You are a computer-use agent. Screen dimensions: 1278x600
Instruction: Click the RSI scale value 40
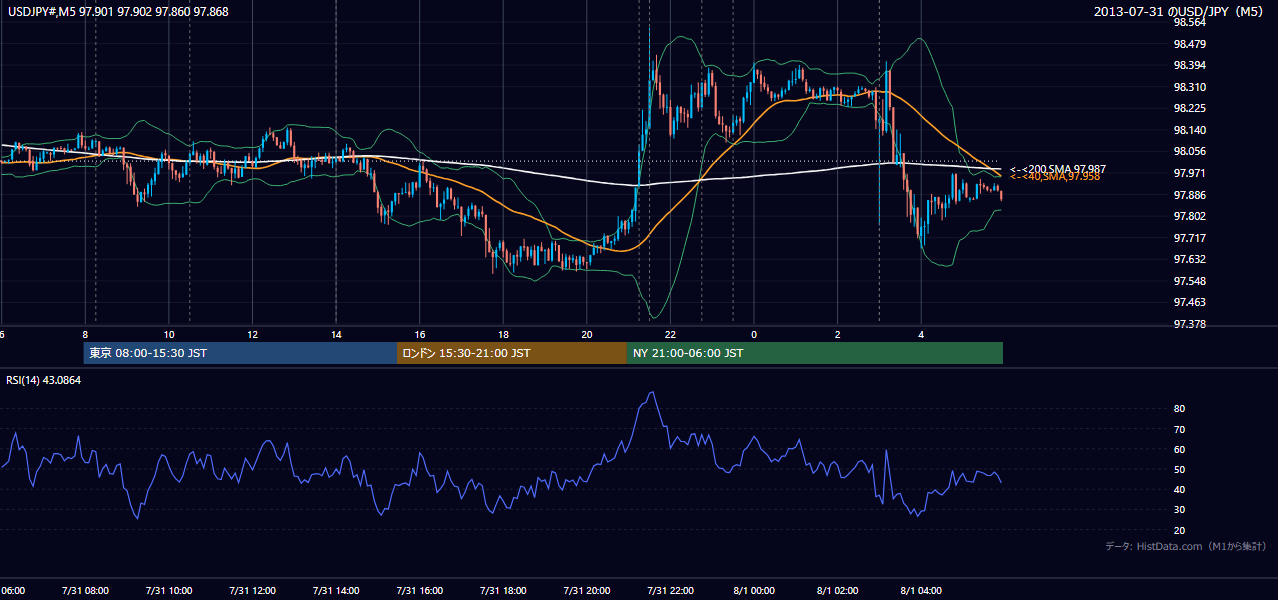[1179, 490]
